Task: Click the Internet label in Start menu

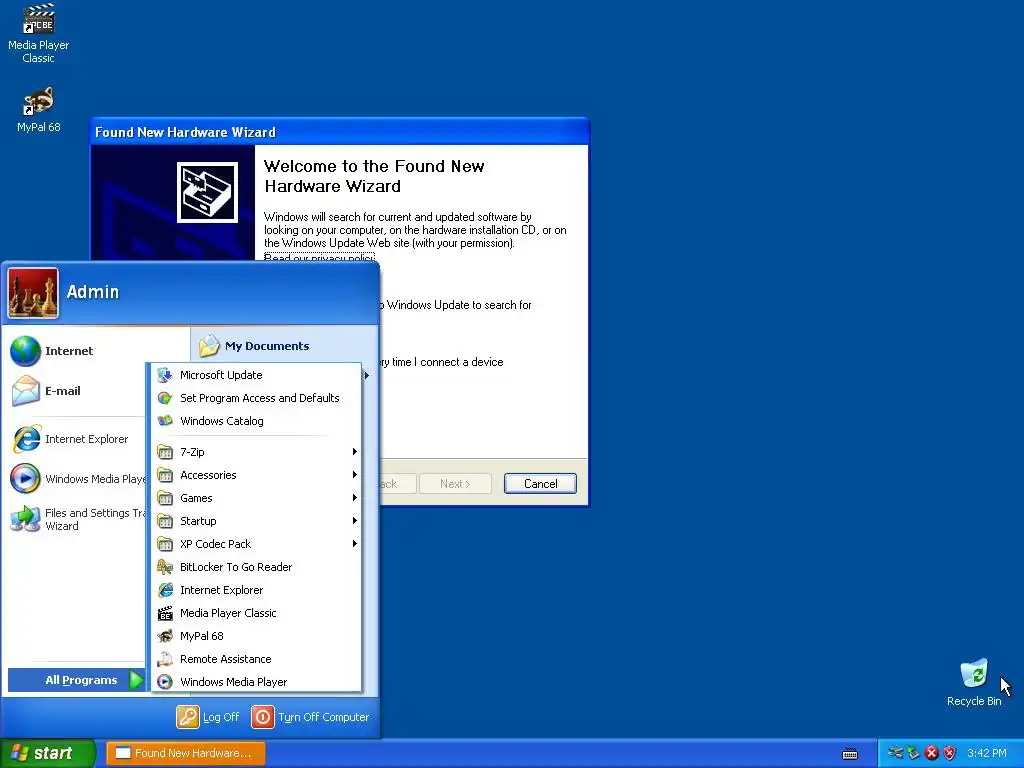Action: coord(69,351)
